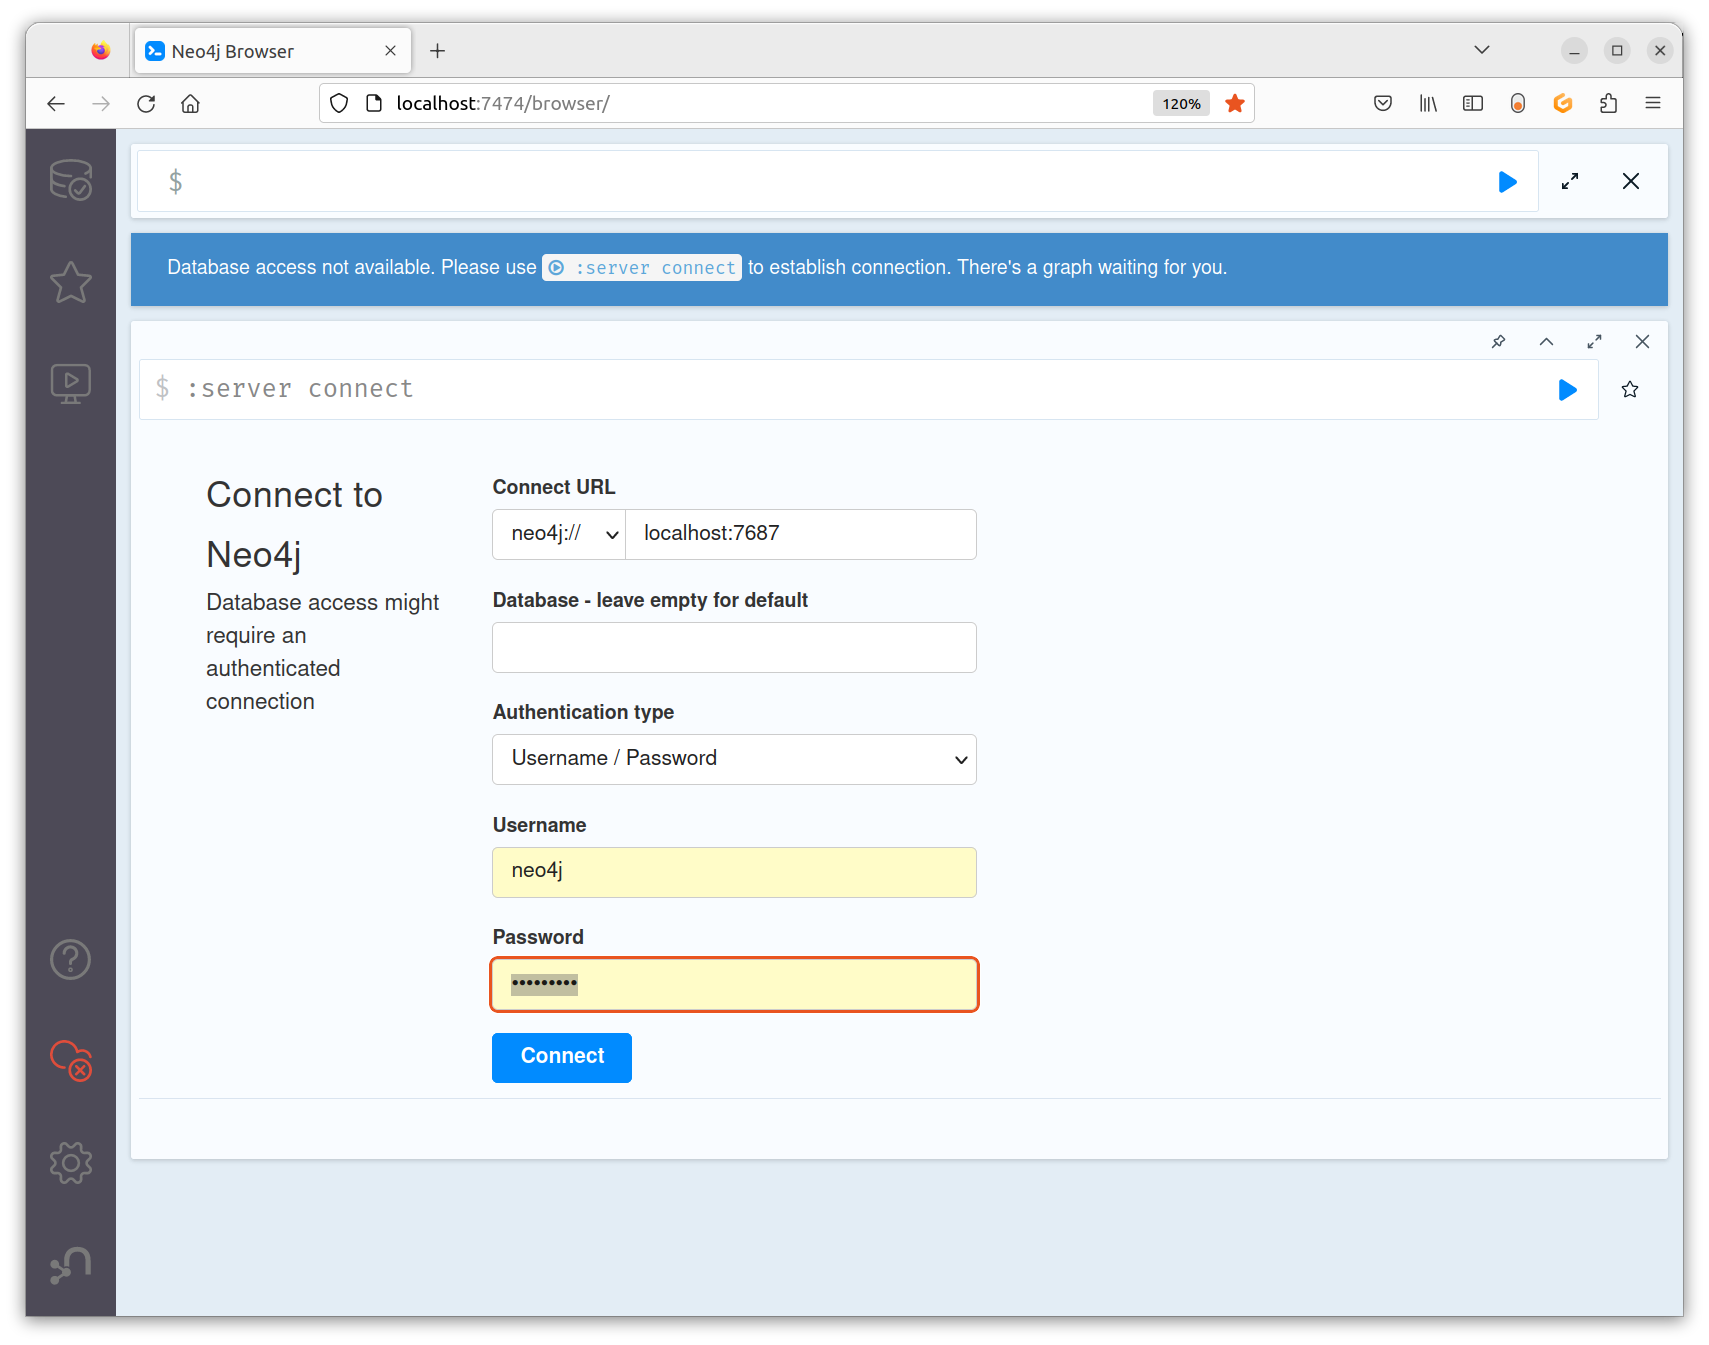
Task: Click the localhost:7687 Connect URL field
Action: click(801, 534)
